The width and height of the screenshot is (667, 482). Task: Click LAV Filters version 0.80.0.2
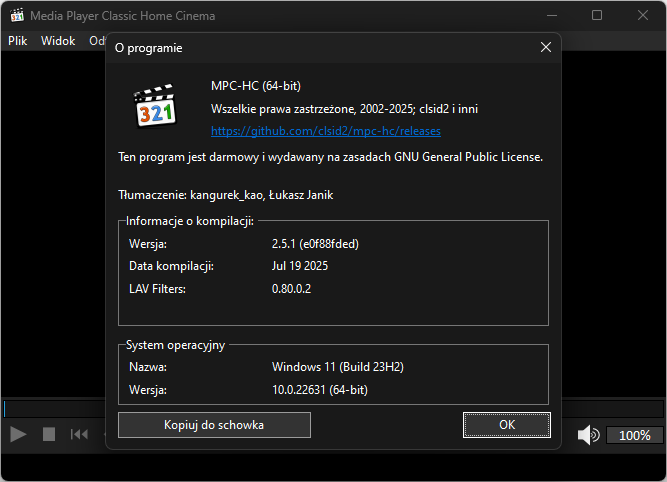291,289
